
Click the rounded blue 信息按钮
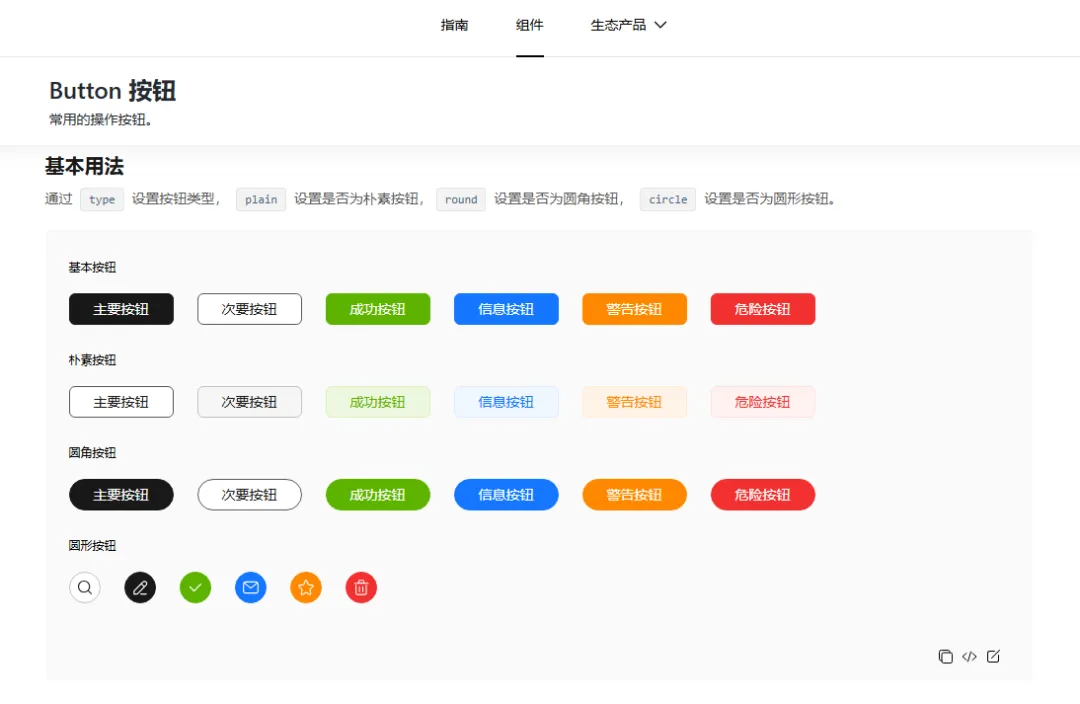click(506, 495)
